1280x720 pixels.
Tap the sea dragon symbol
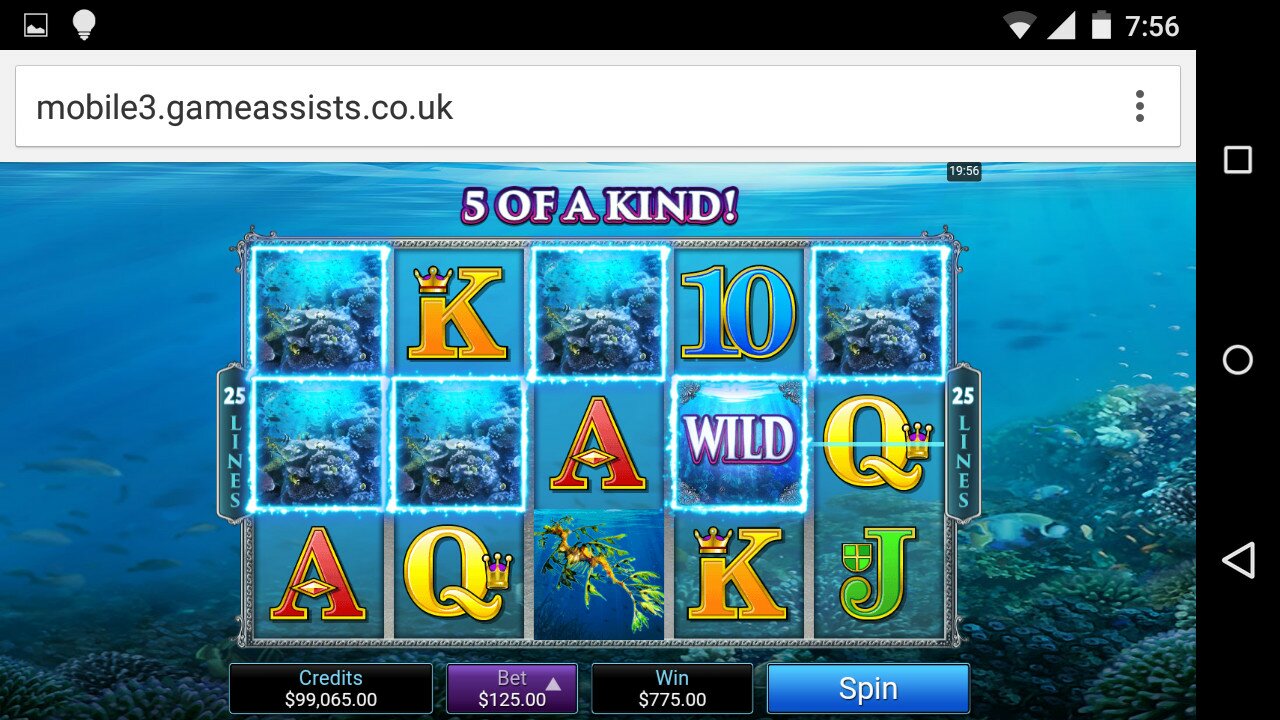coord(598,574)
